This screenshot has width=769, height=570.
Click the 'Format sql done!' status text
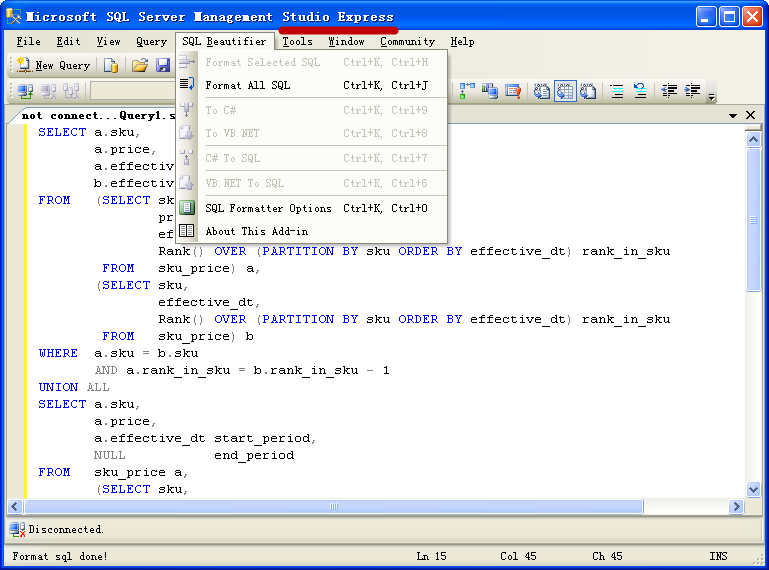tap(60, 556)
